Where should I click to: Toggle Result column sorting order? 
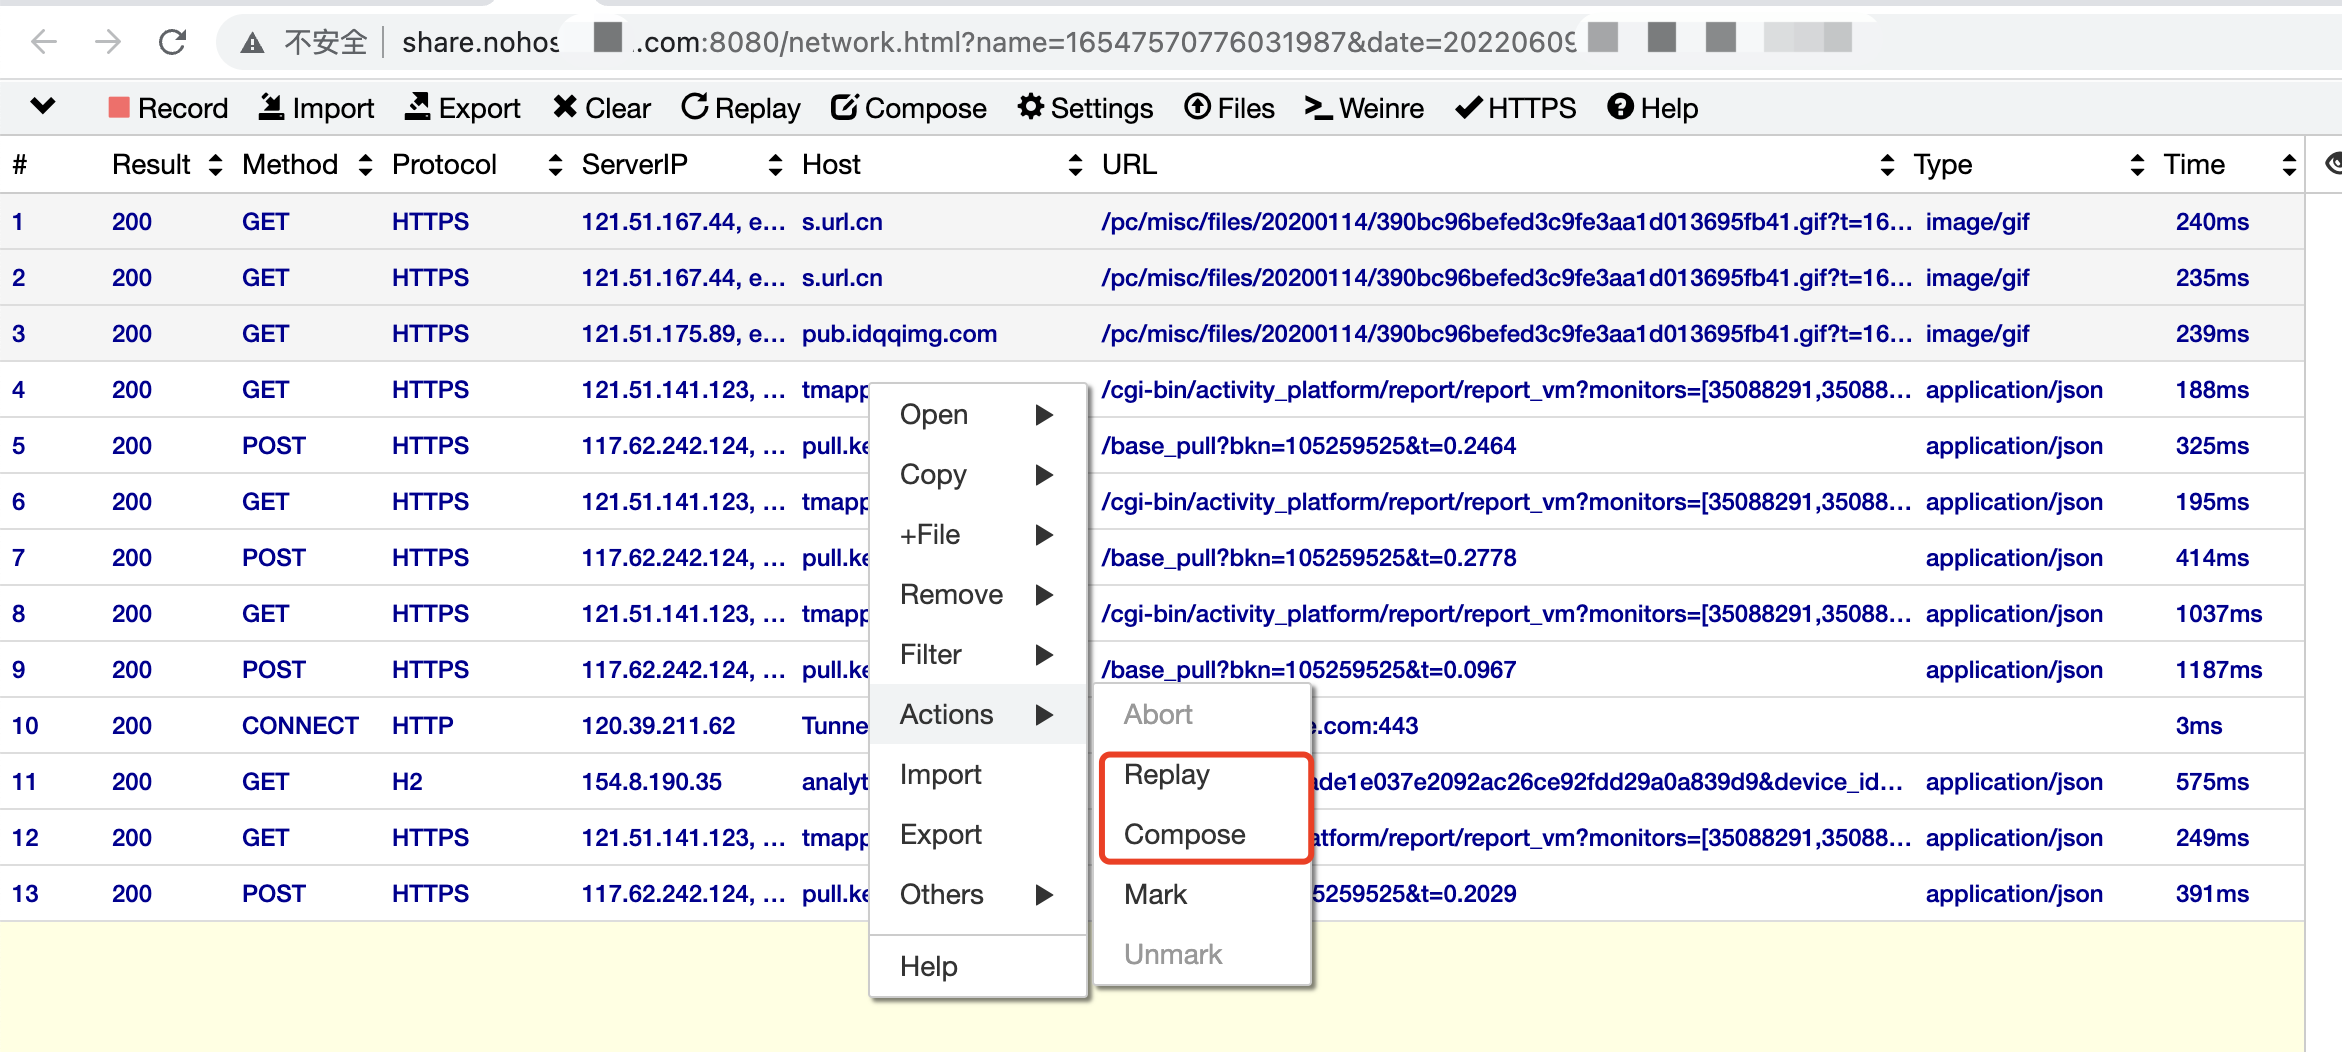[215, 165]
